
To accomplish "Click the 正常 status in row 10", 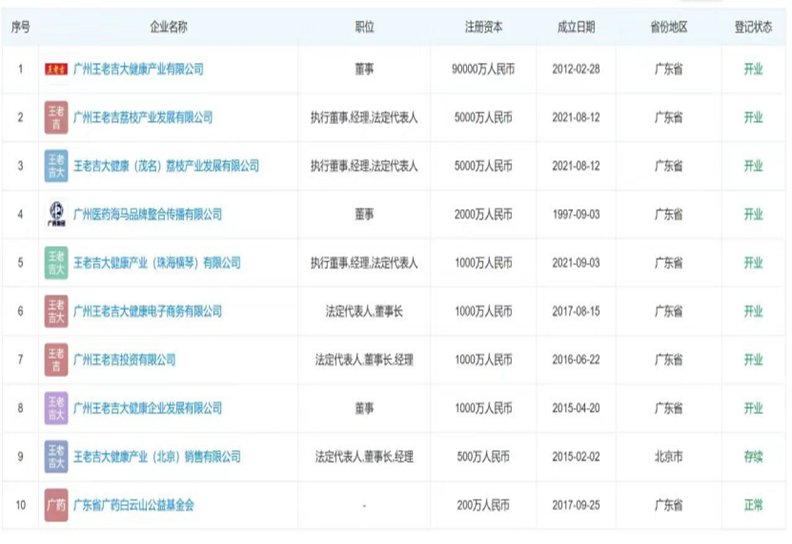I will [753, 505].
